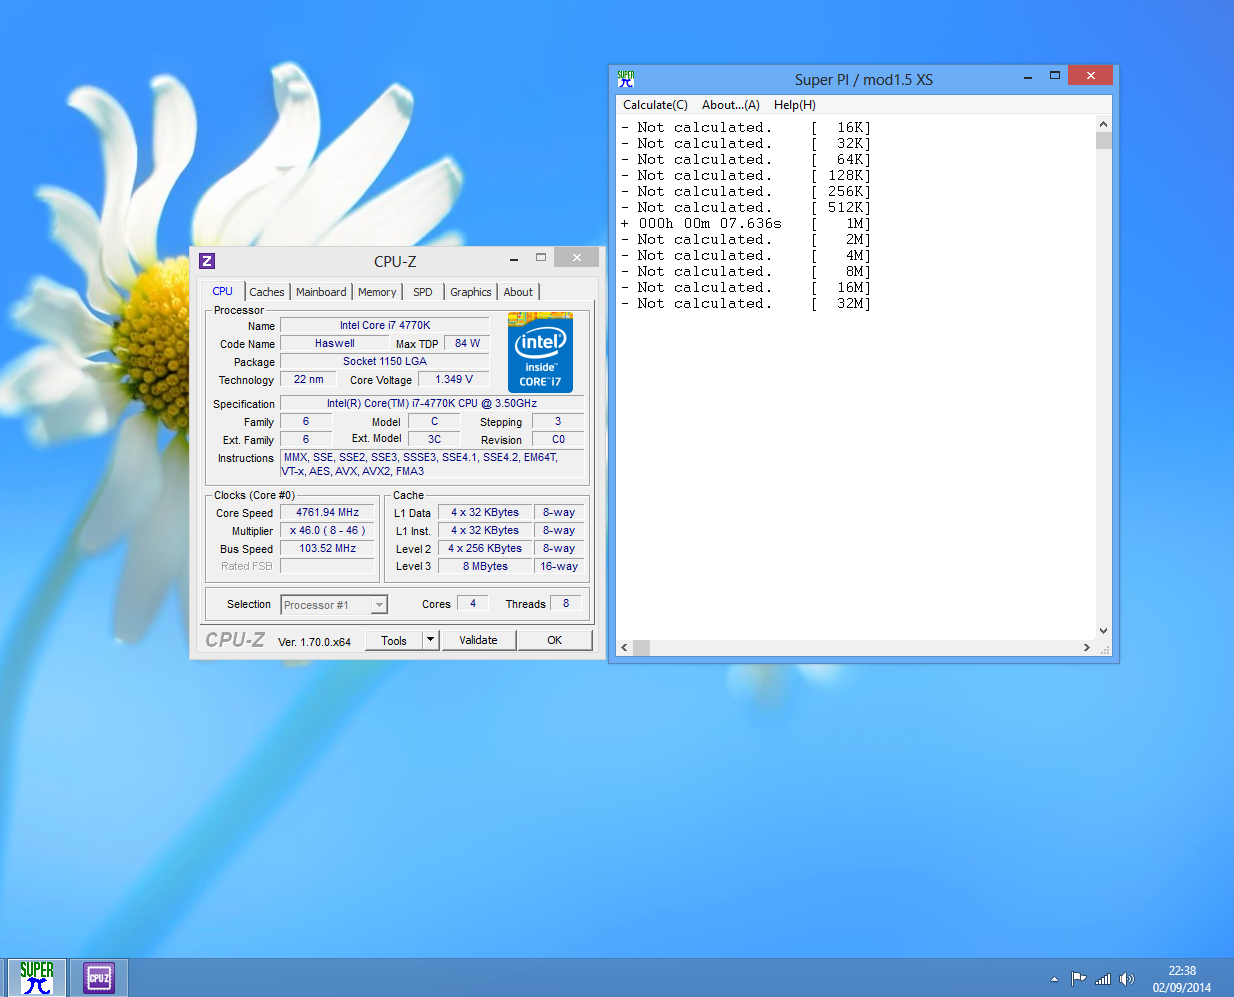This screenshot has width=1234, height=997.
Task: Click the Super PI vertical scrollbar up arrow
Action: click(x=1103, y=124)
